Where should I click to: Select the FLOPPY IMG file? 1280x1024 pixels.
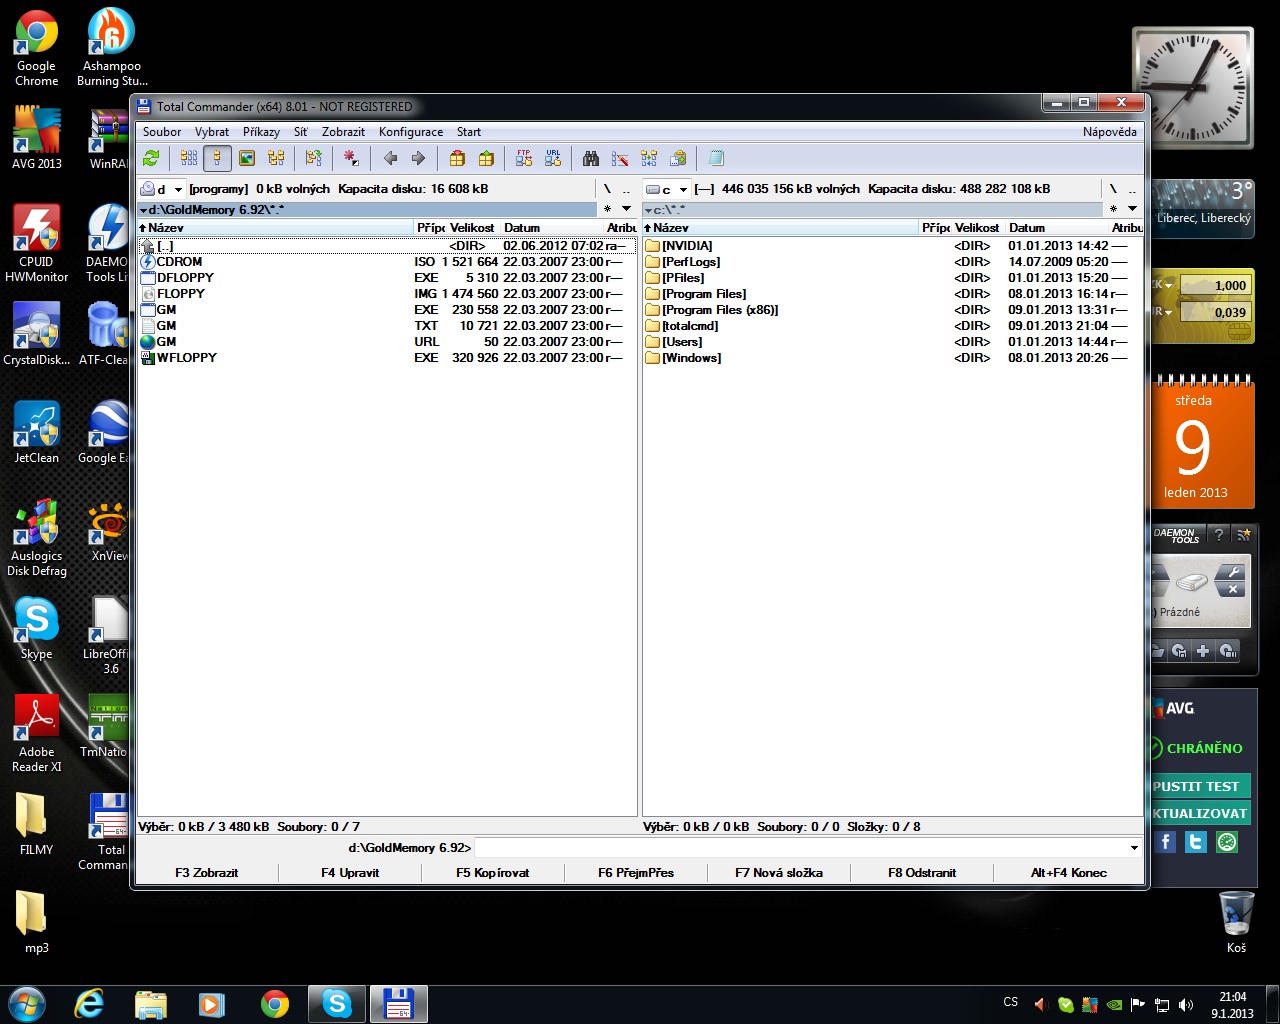[x=387, y=294]
